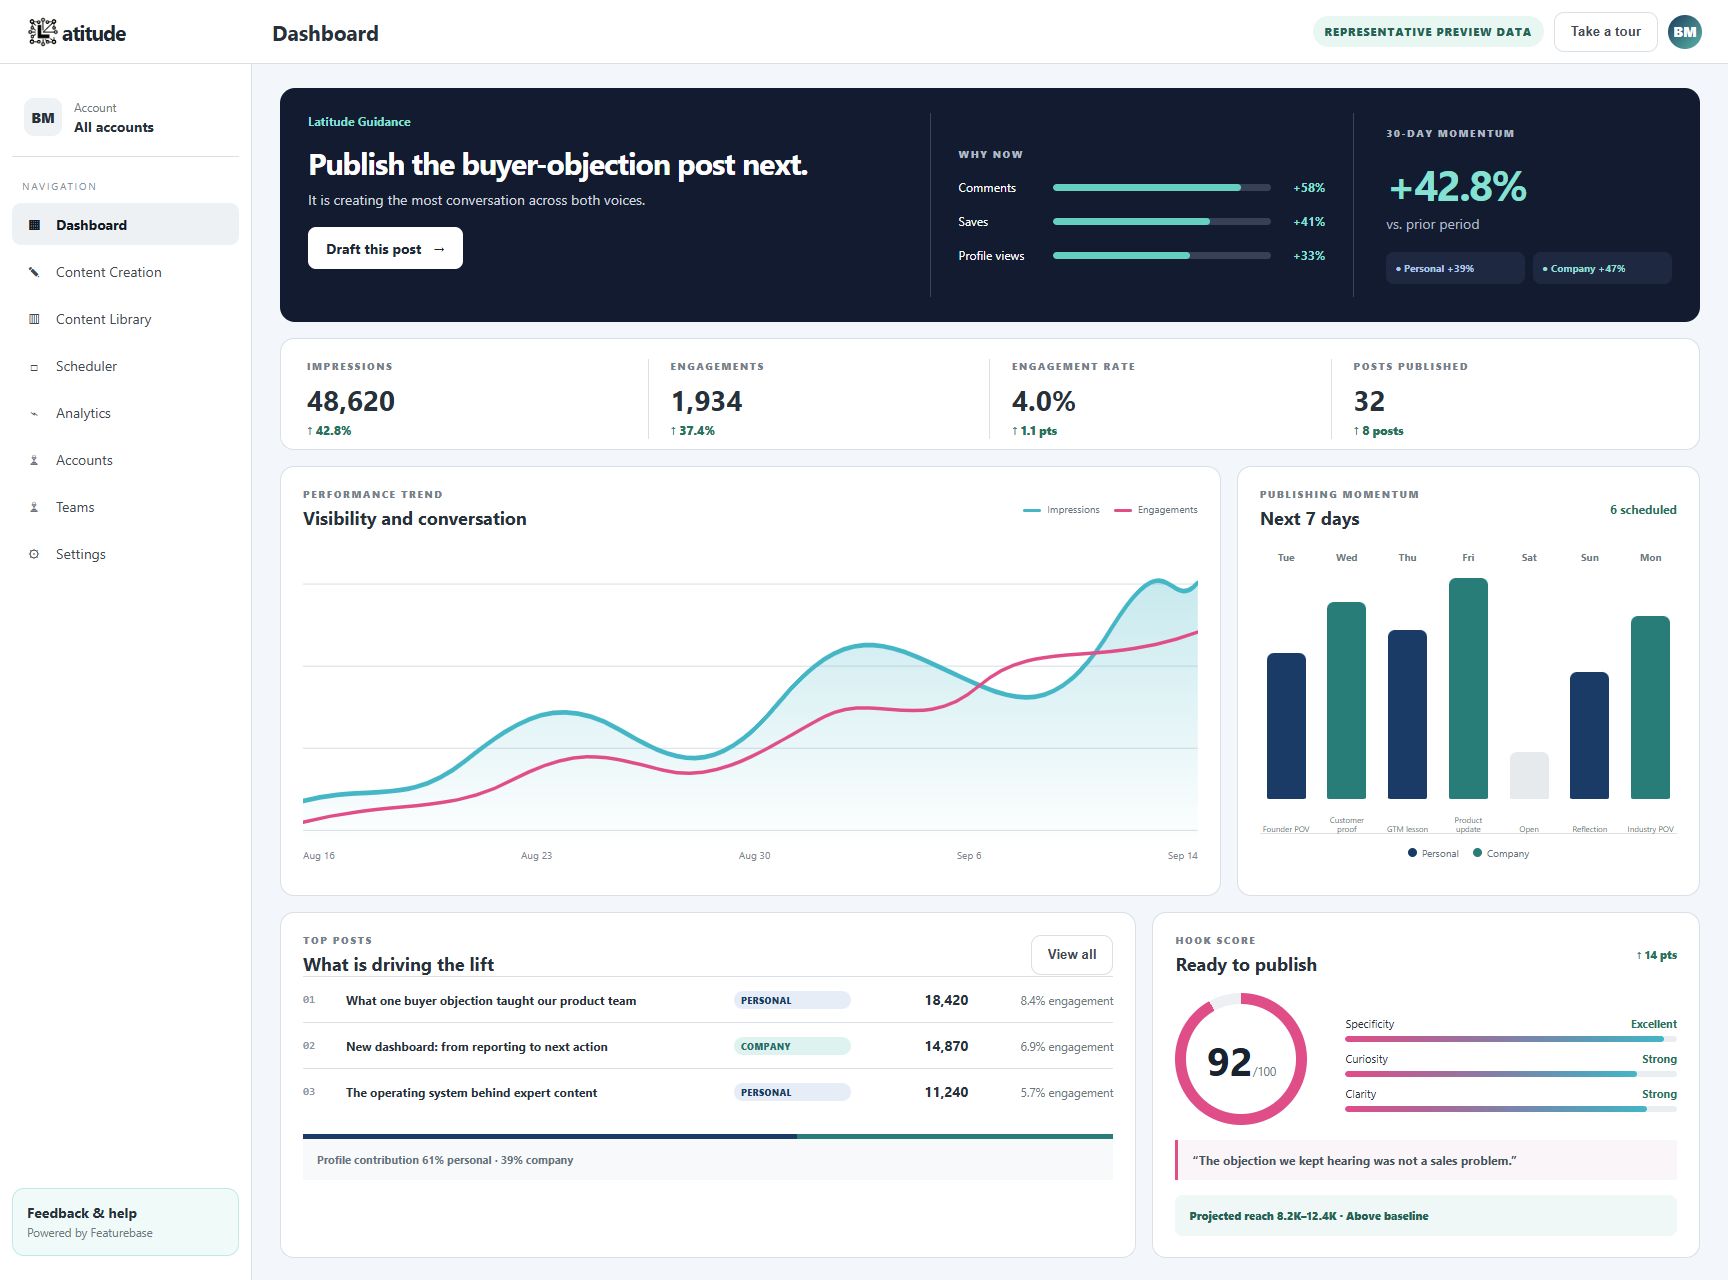Click the Comments progress bar

pyautogui.click(x=1161, y=188)
